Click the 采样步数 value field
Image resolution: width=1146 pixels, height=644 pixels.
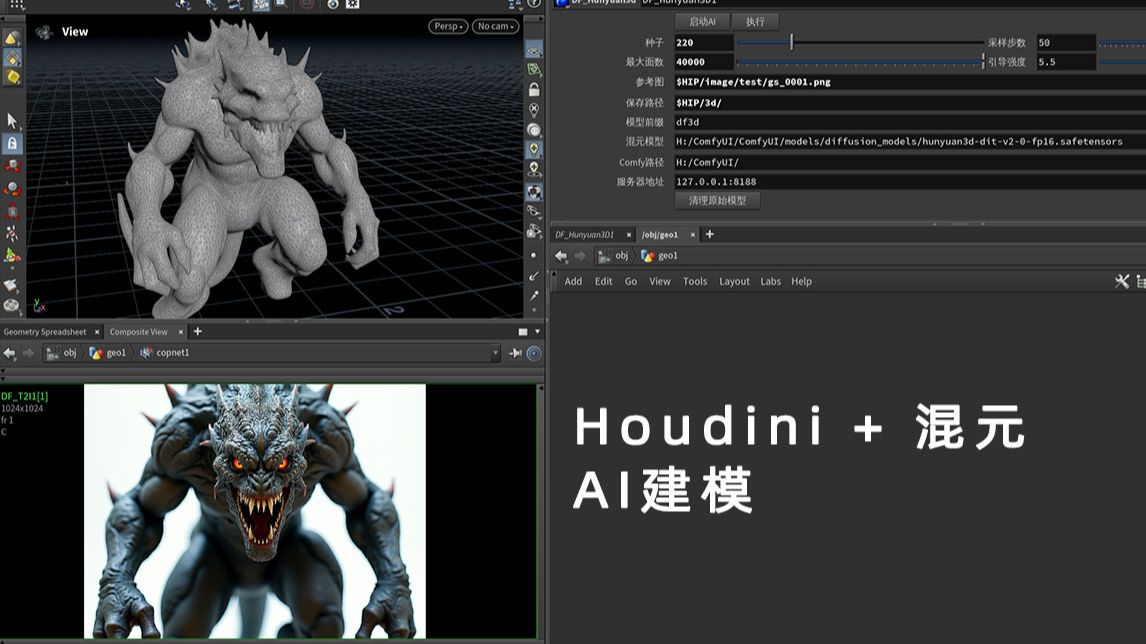click(x=1066, y=42)
